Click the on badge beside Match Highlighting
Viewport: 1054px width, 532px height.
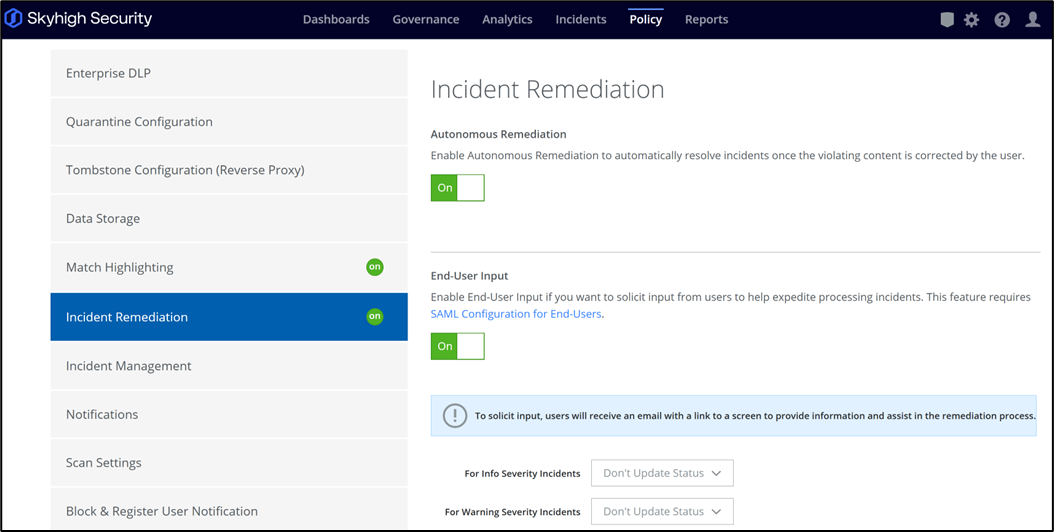click(x=374, y=267)
